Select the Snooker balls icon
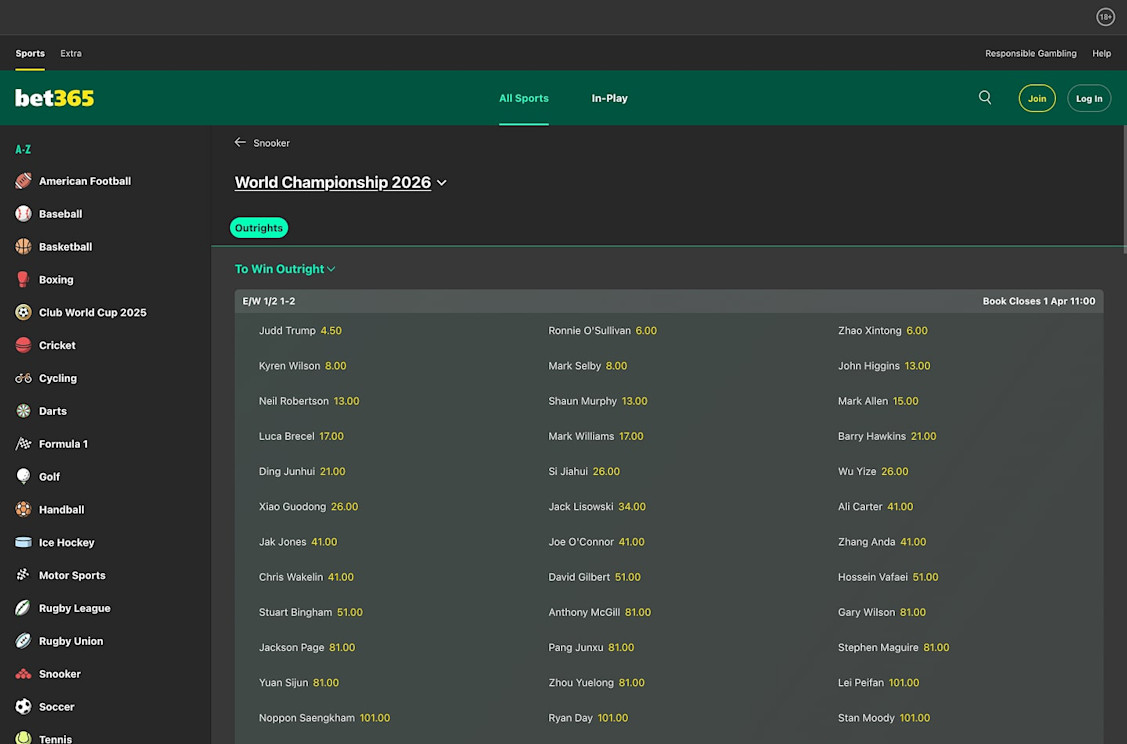This screenshot has height=744, width=1127. (x=23, y=674)
